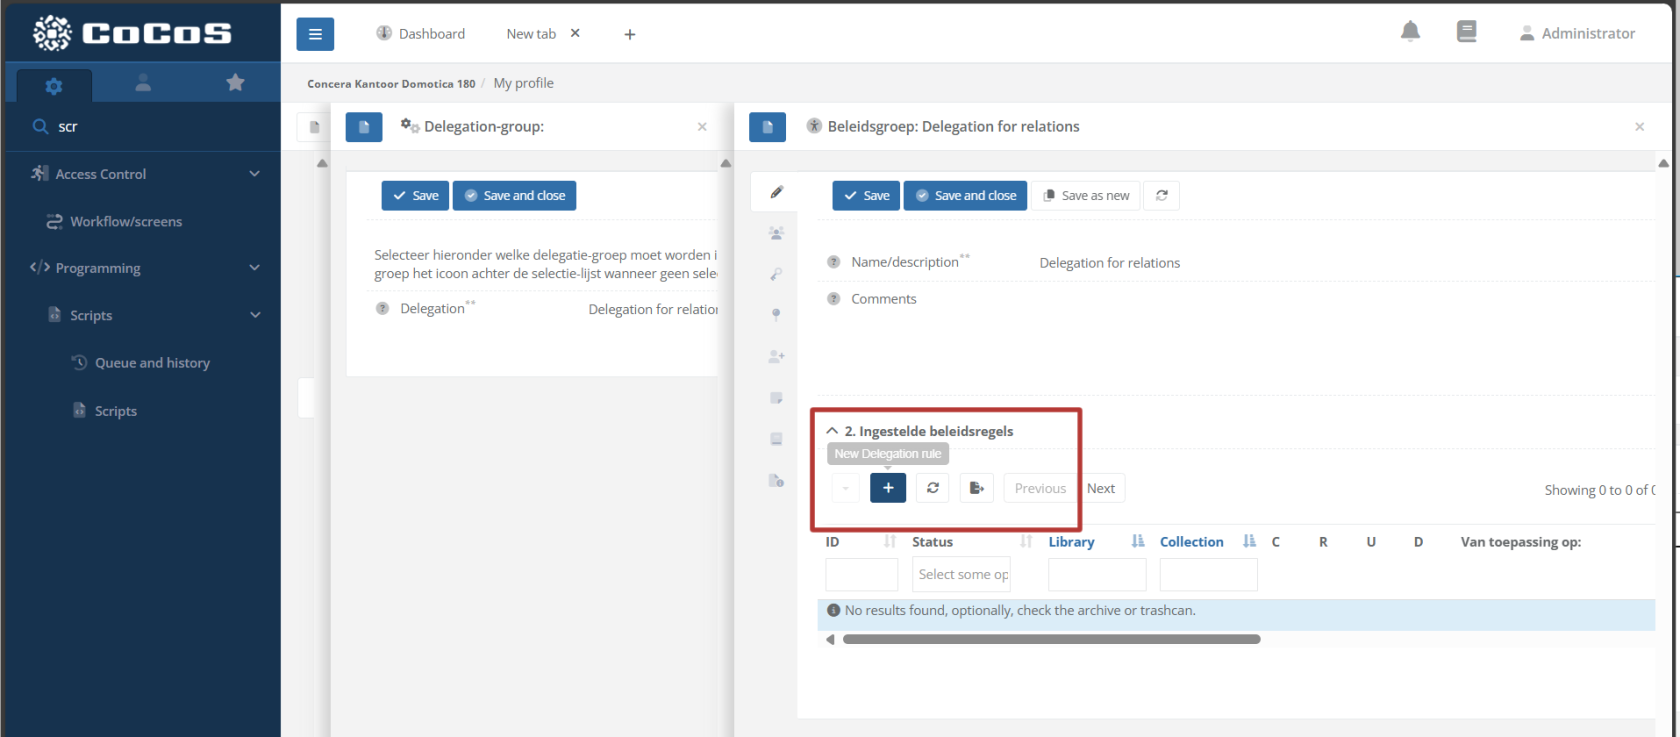Click the hamburger menu button
Image resolution: width=1680 pixels, height=737 pixels.
coord(315,34)
